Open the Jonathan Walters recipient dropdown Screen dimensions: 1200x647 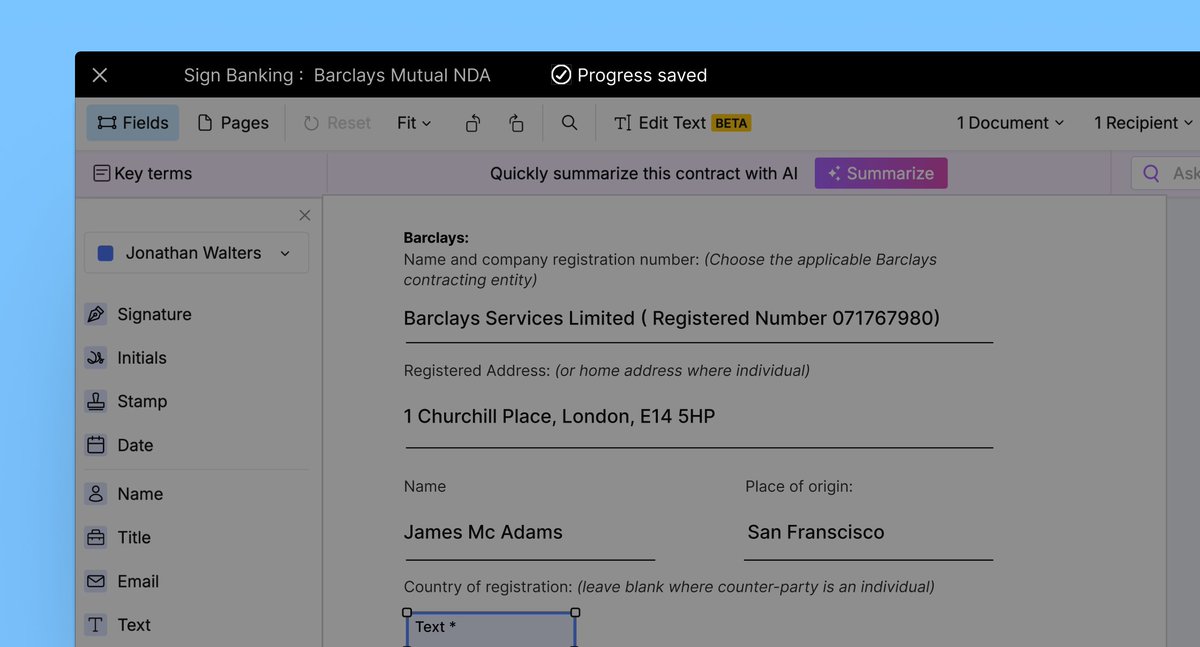tap(196, 253)
